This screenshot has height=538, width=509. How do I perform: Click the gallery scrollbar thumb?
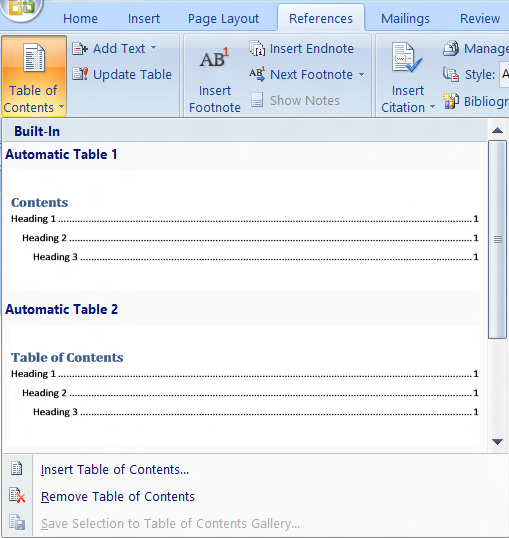click(497, 239)
